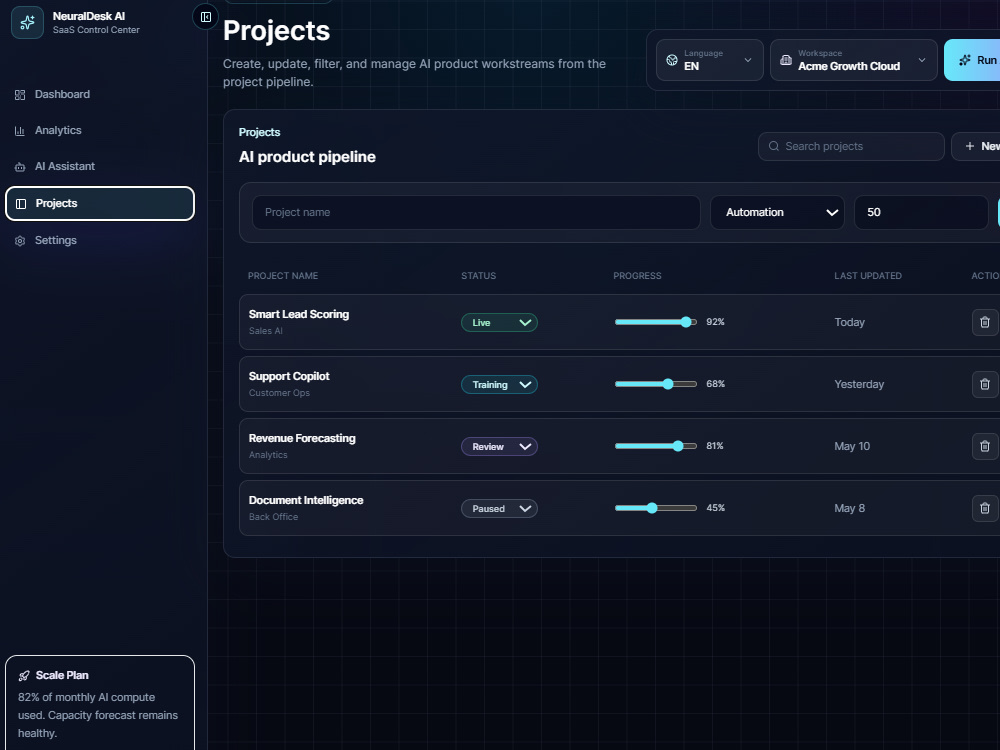This screenshot has height=750, width=1000.
Task: Select Projects in the sidebar
Action: coord(99,203)
